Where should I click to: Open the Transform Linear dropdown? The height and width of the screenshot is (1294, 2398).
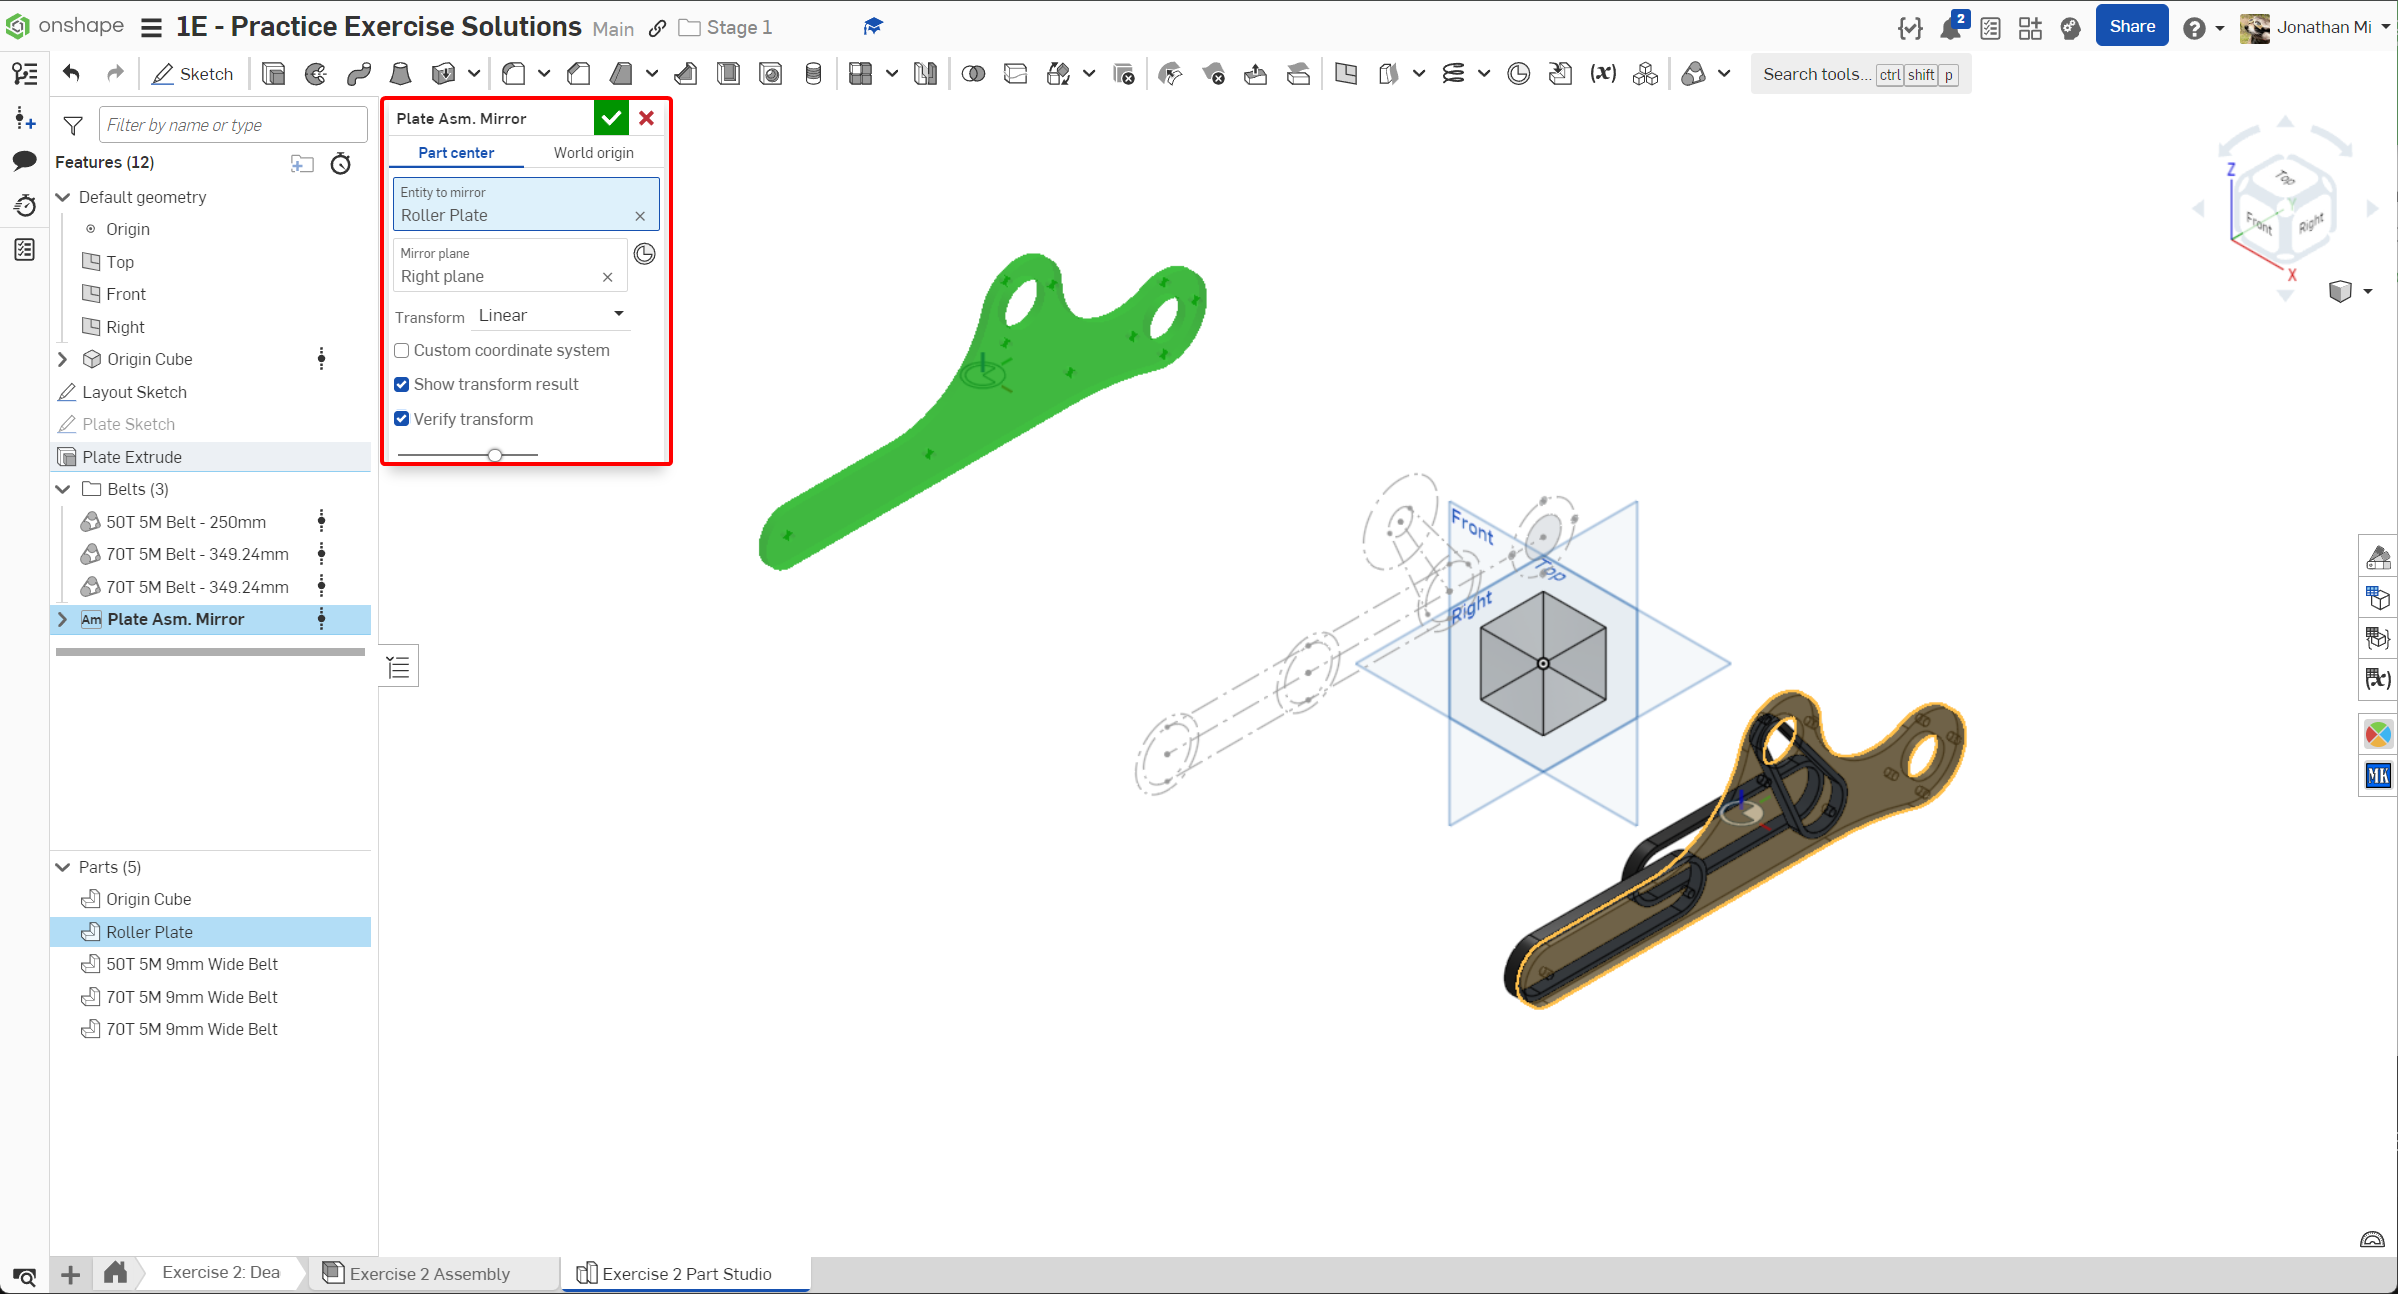tap(551, 316)
